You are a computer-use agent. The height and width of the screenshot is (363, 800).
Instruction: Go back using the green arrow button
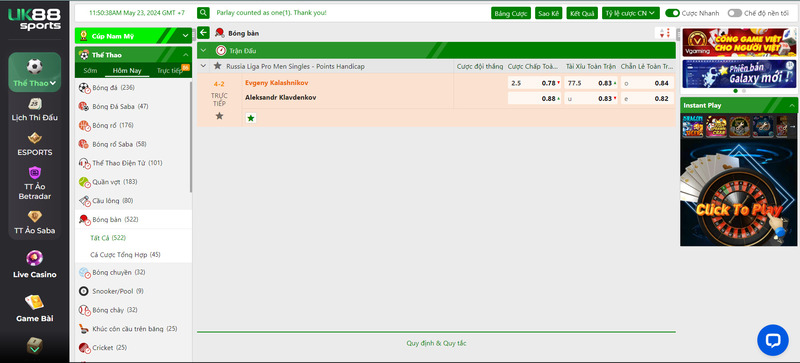(203, 33)
